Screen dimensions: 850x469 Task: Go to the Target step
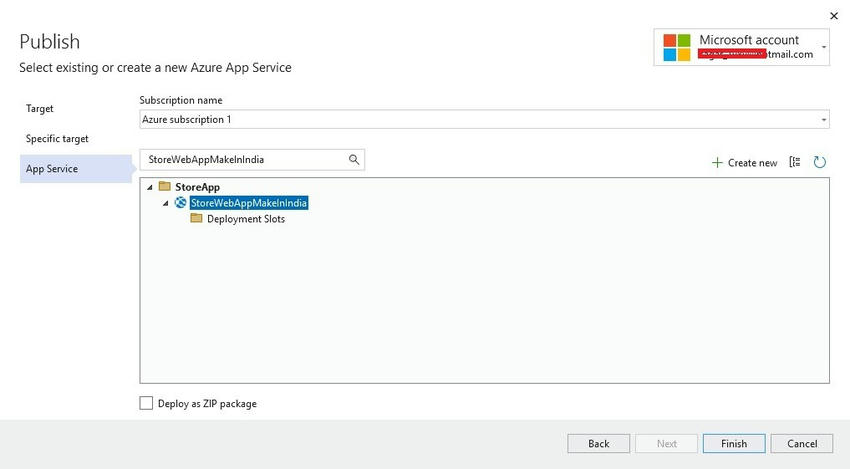[40, 108]
